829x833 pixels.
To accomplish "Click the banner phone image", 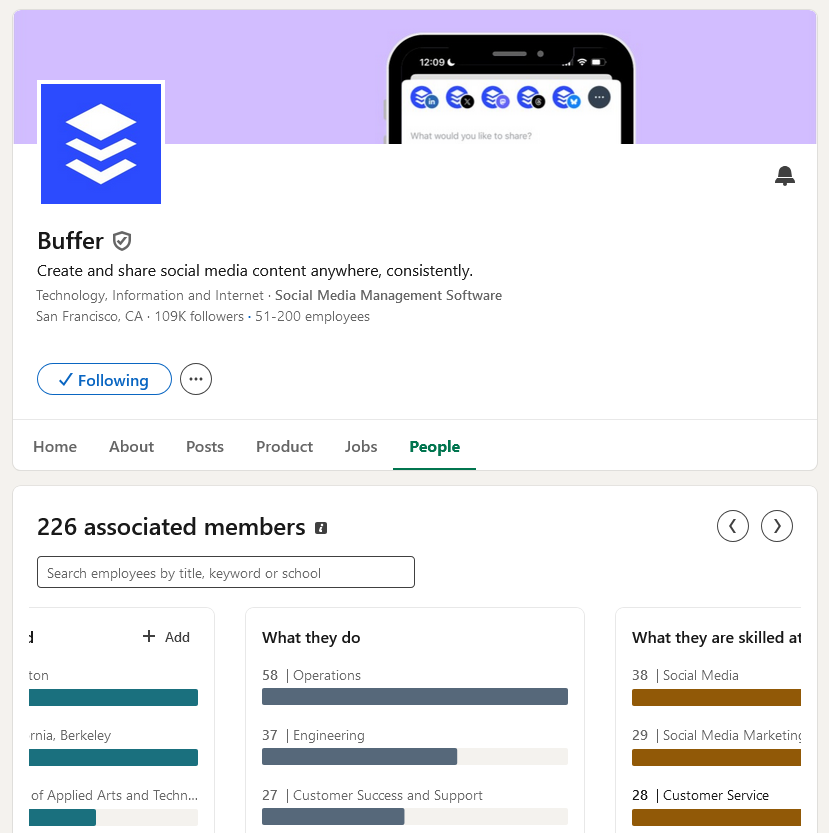I will (511, 89).
